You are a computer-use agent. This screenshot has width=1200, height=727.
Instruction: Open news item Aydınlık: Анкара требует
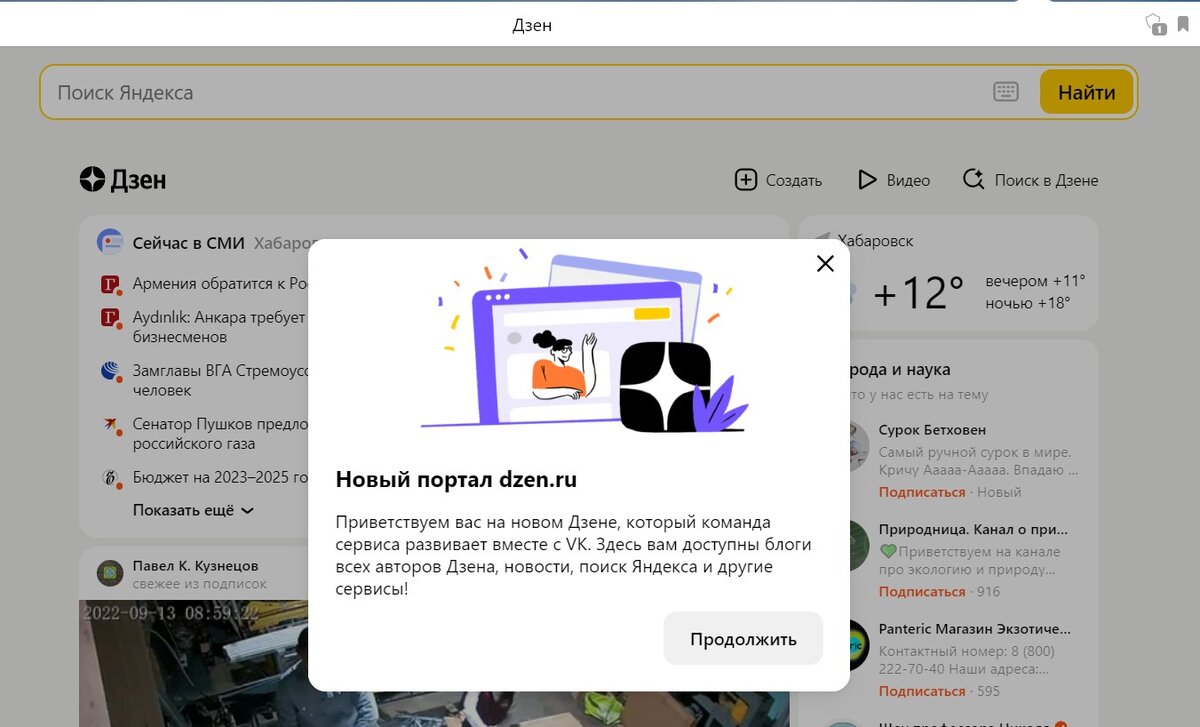tap(219, 327)
